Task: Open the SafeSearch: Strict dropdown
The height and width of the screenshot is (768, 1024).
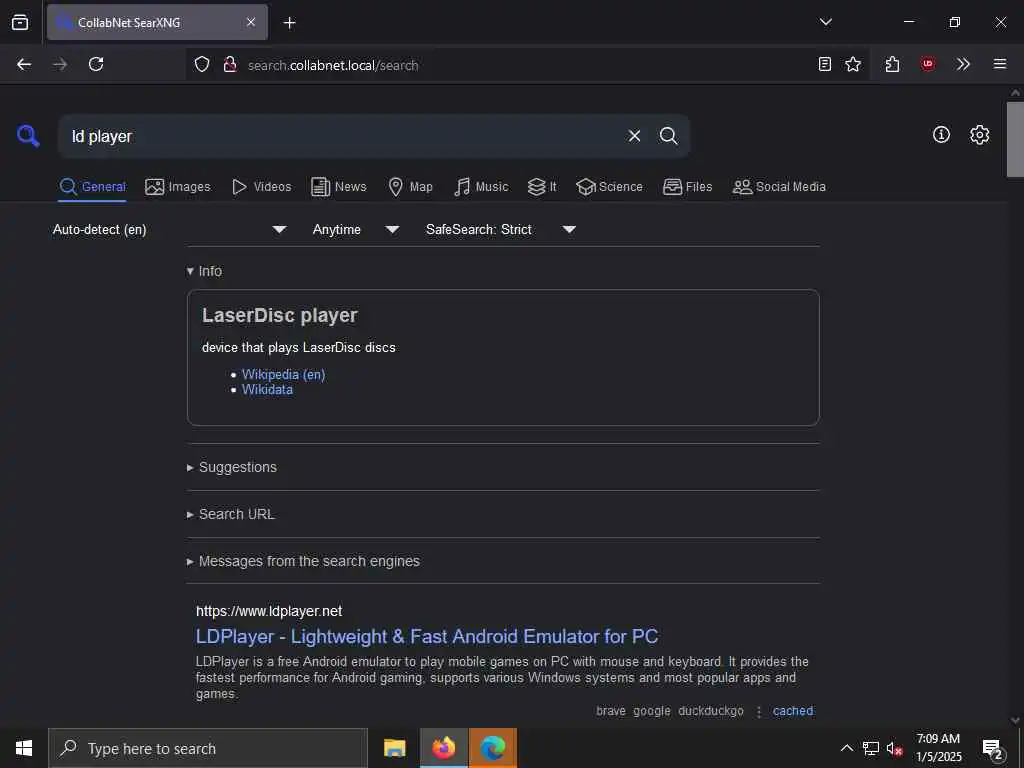Action: pyautogui.click(x=500, y=229)
